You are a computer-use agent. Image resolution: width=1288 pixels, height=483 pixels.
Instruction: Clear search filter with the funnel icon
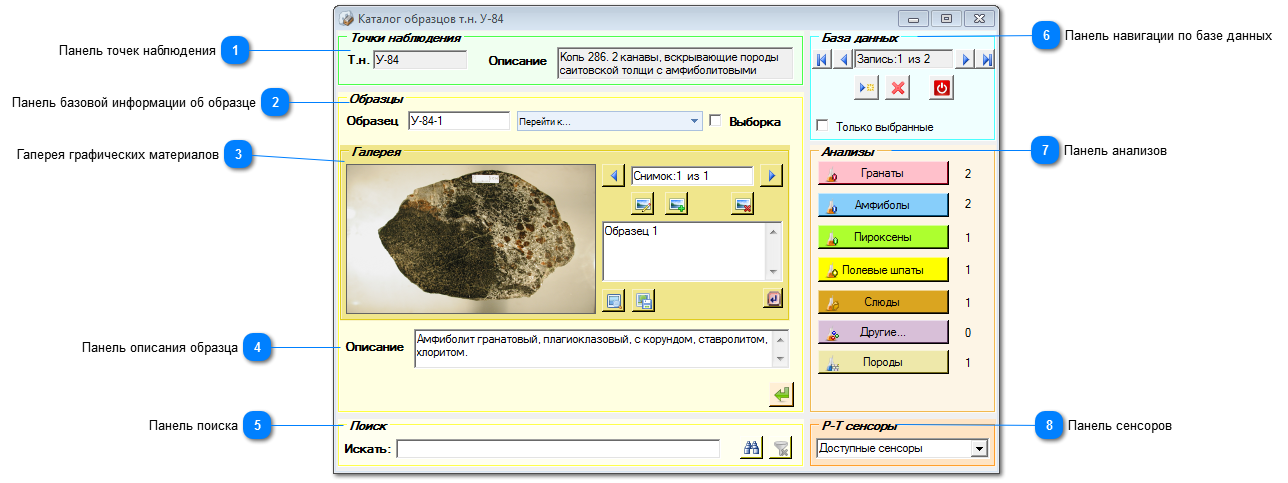point(781,449)
